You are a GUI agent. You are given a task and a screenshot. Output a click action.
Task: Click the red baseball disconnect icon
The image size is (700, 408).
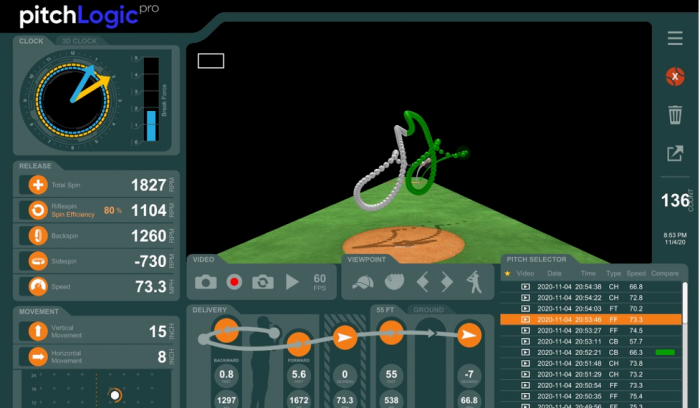pos(675,76)
